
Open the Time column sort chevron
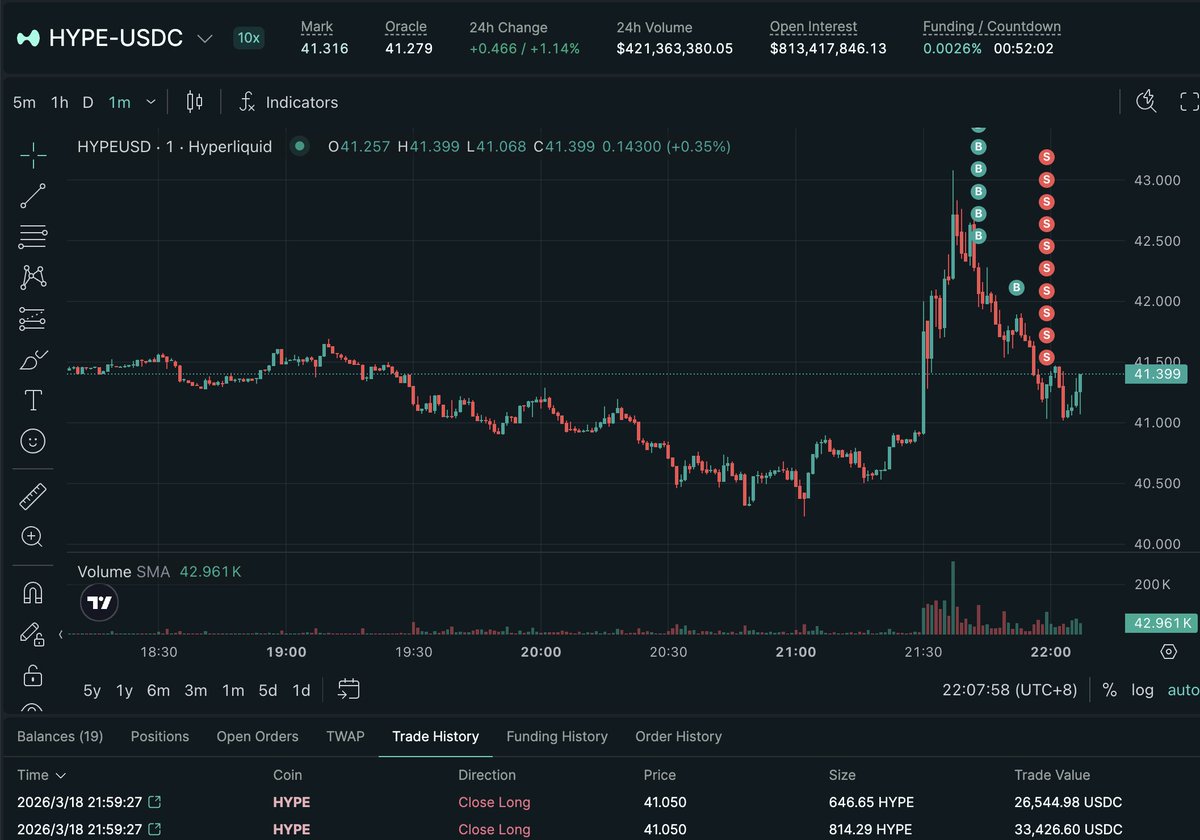[x=61, y=775]
